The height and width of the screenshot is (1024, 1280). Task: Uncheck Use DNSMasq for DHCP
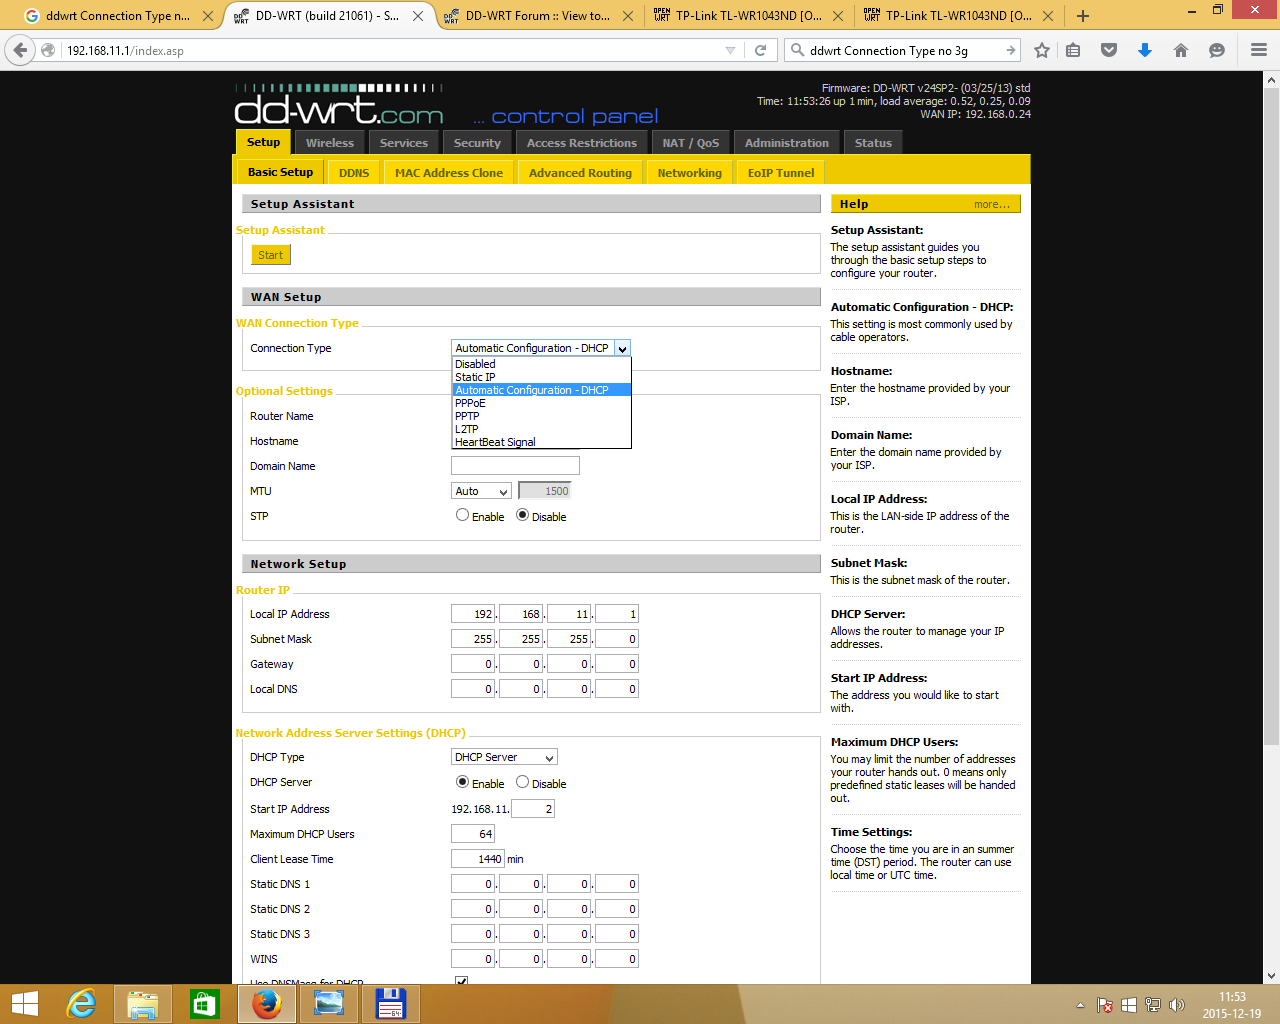pyautogui.click(x=461, y=981)
